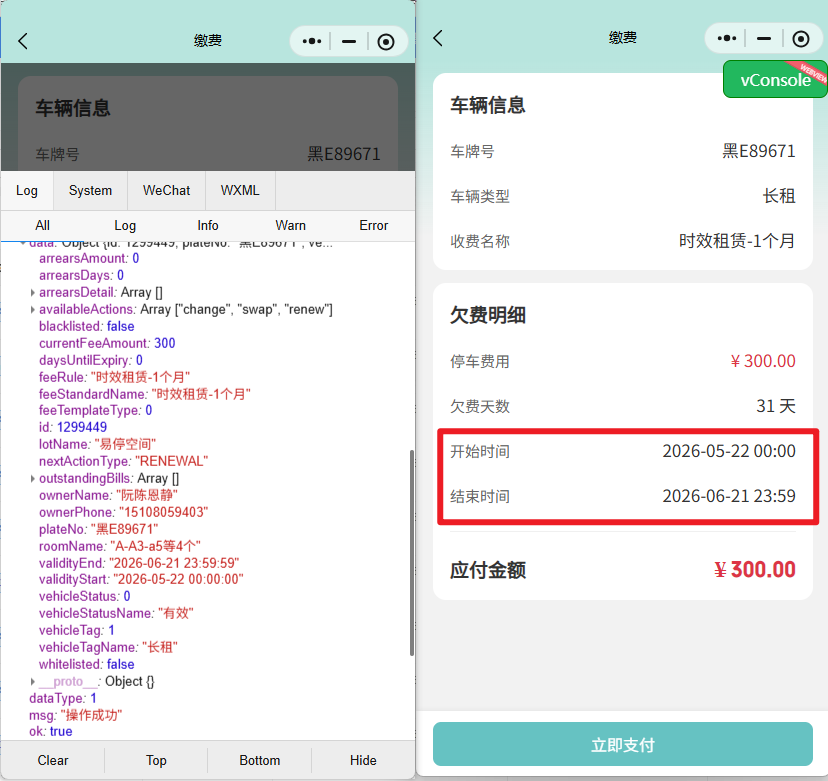Select the ownerName "阮陈恩静" line
Screen dimensions: 828x781
point(108,495)
